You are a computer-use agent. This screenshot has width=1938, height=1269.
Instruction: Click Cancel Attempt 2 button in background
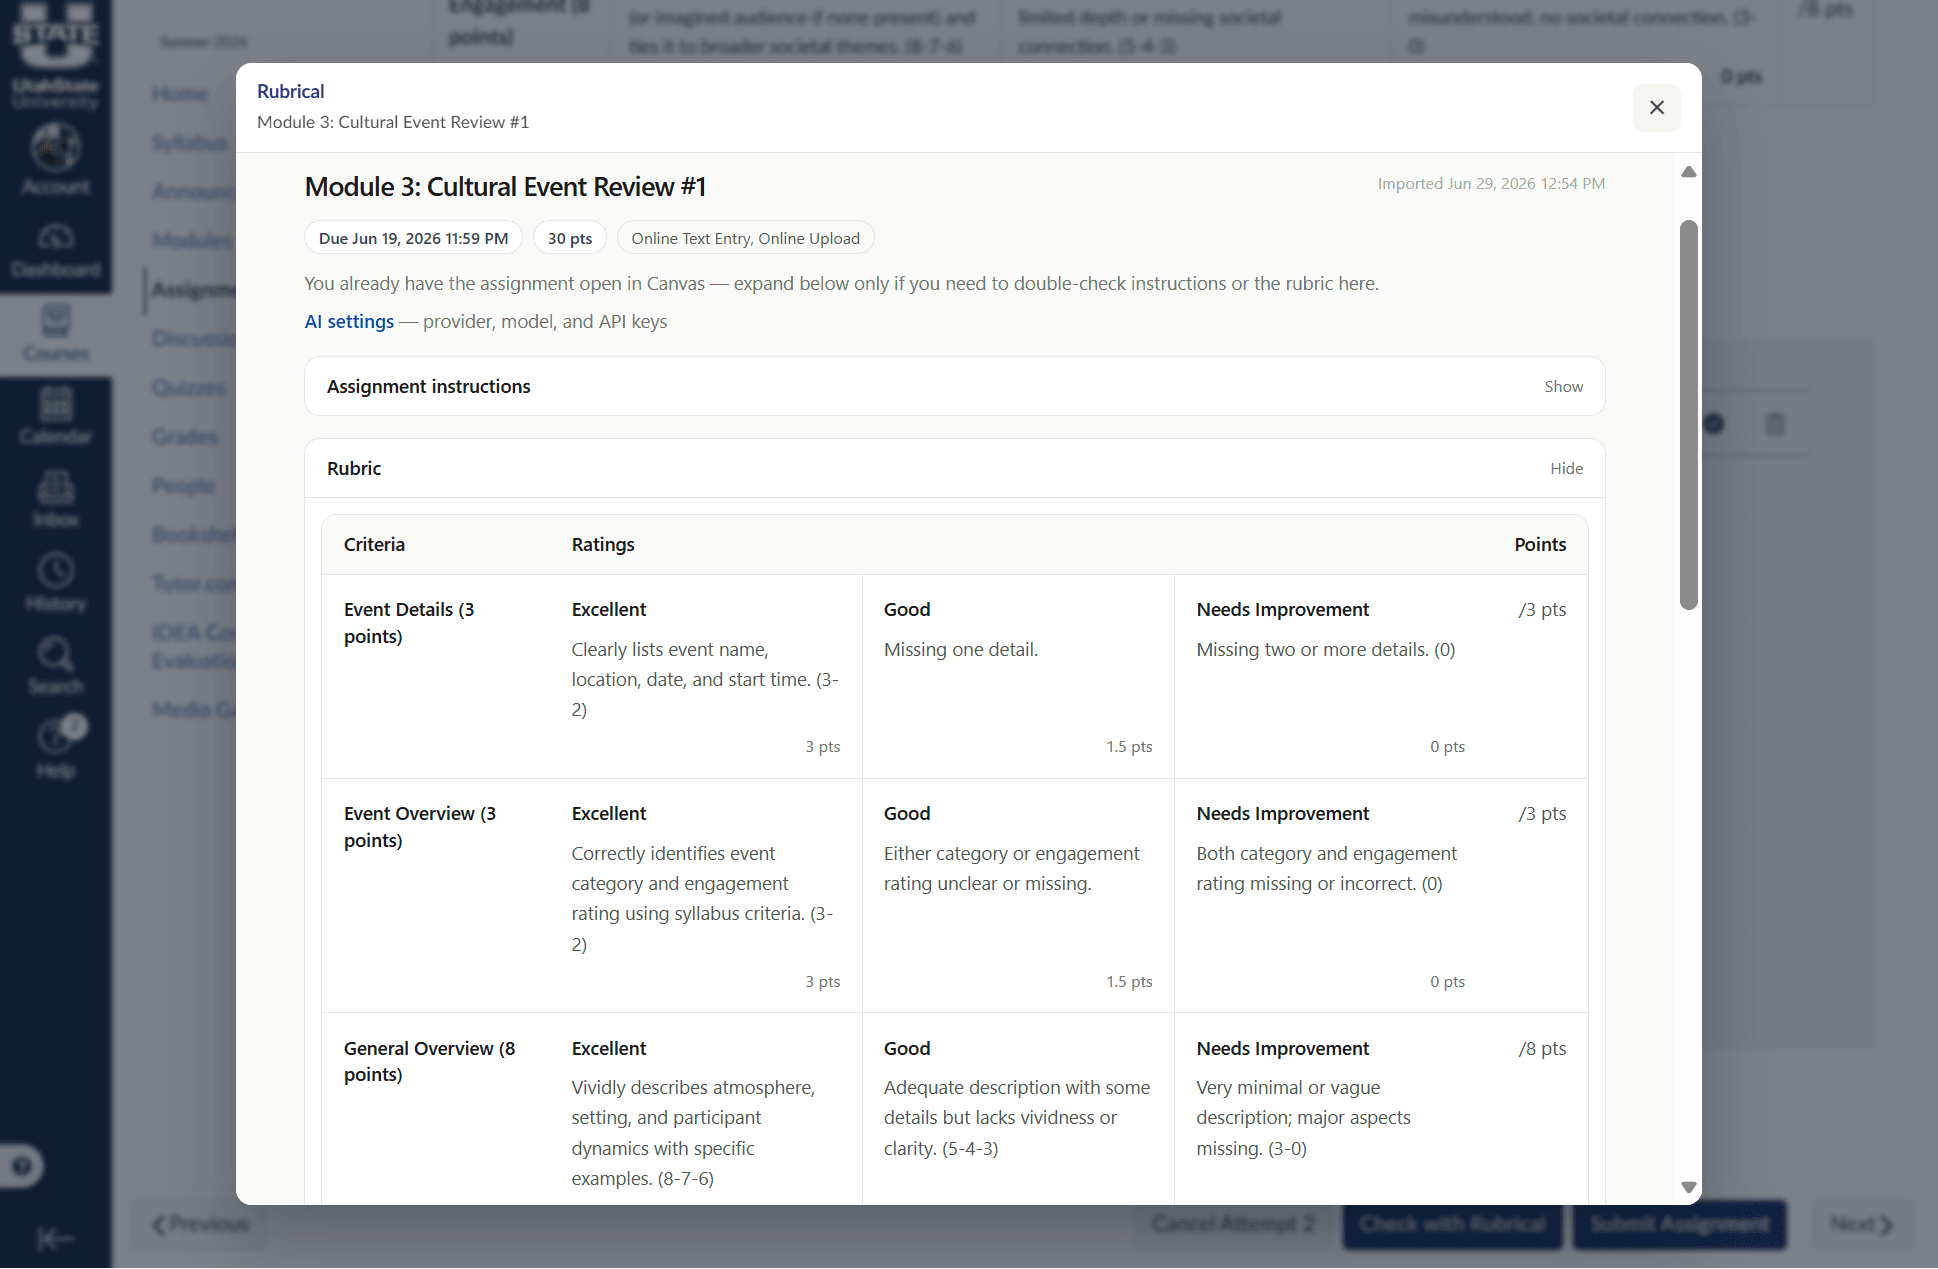tap(1233, 1225)
